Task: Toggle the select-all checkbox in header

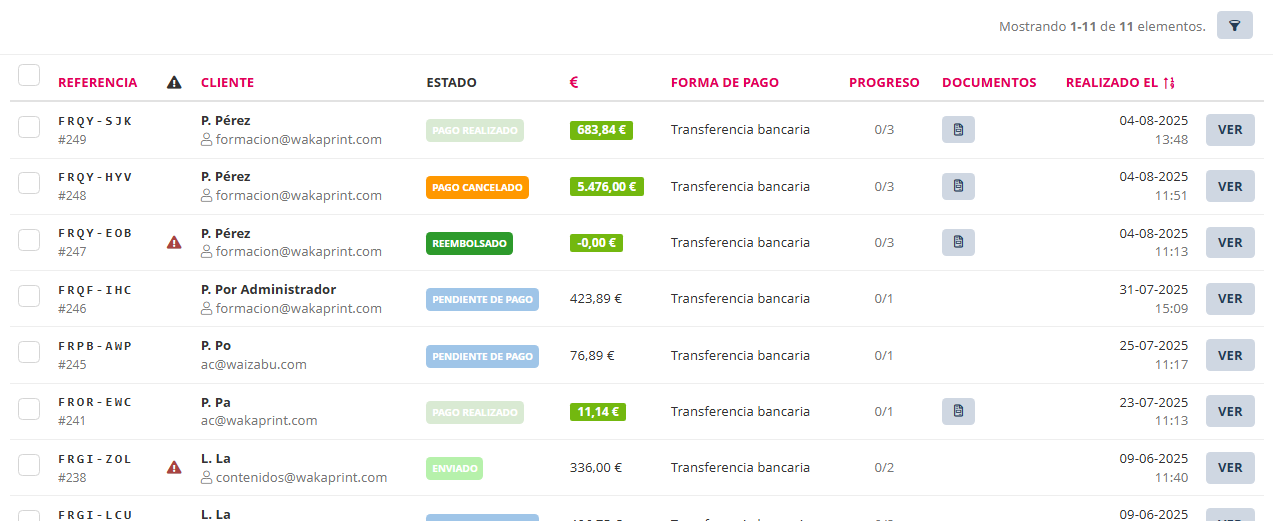Action: click(x=29, y=76)
